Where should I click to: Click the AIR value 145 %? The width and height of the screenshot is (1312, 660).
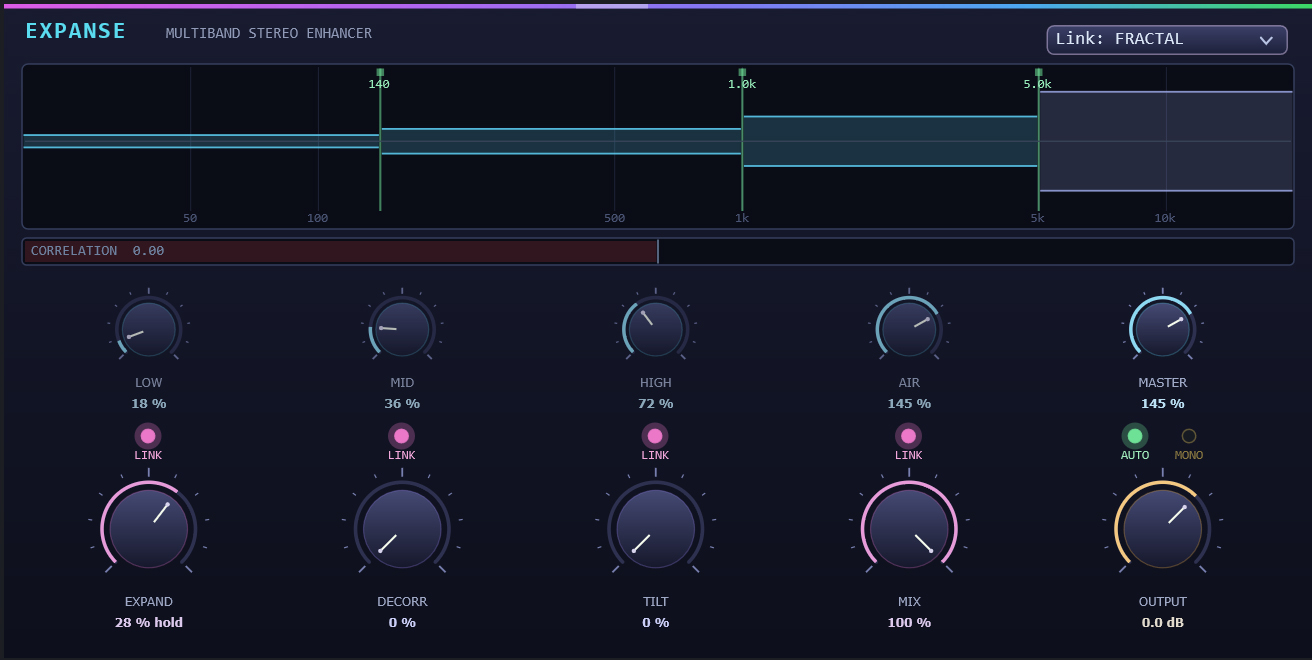[x=909, y=404]
